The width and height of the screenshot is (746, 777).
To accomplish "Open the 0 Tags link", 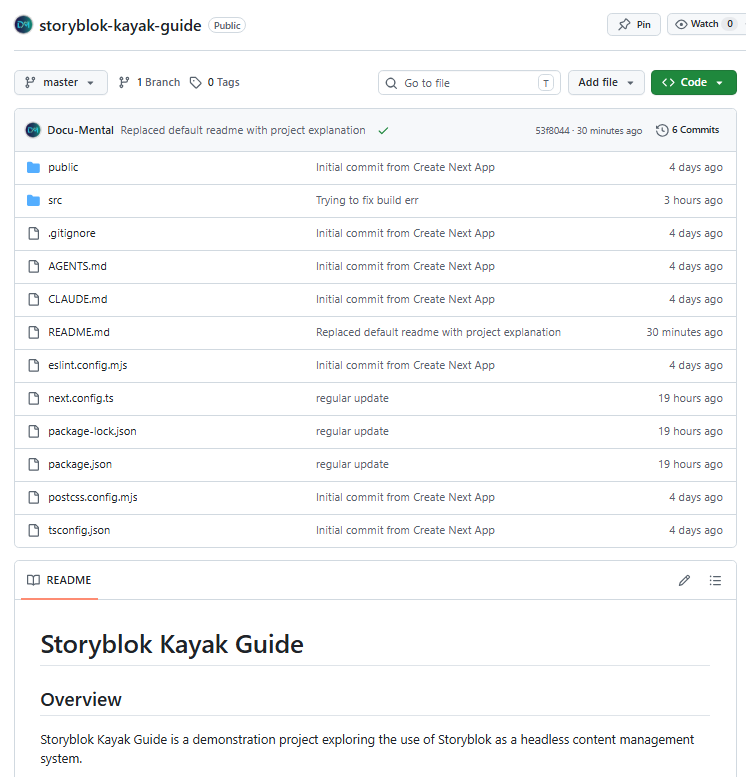I will (x=215, y=82).
